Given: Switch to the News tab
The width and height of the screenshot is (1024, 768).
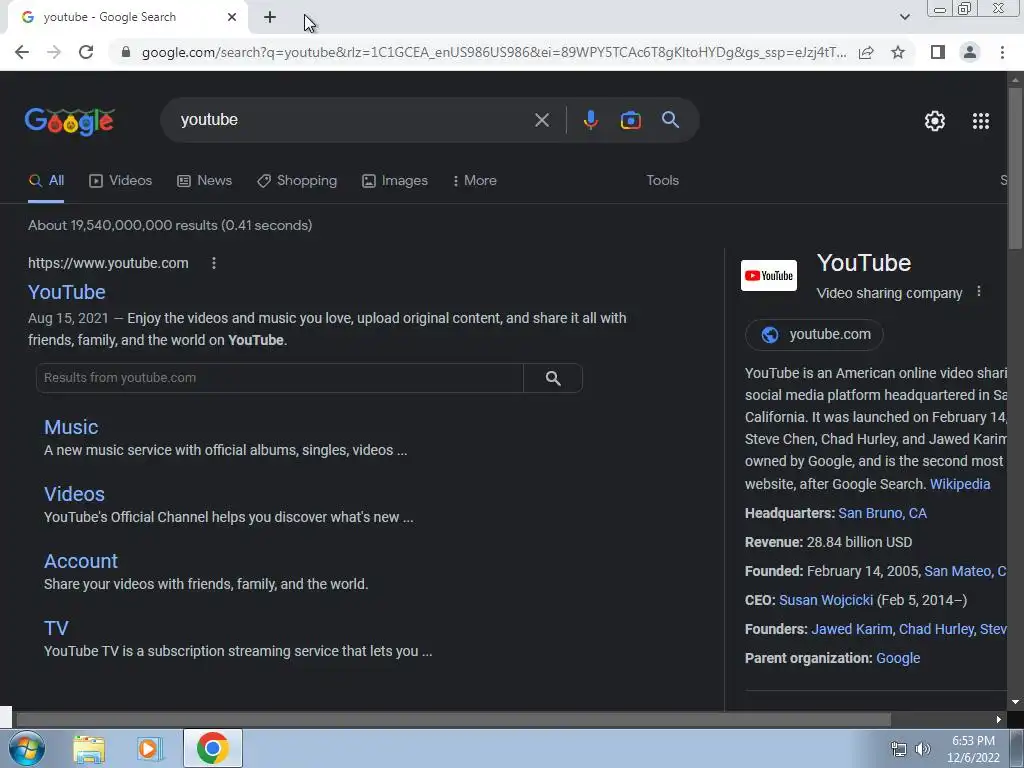Looking at the screenshot, I should coord(204,181).
